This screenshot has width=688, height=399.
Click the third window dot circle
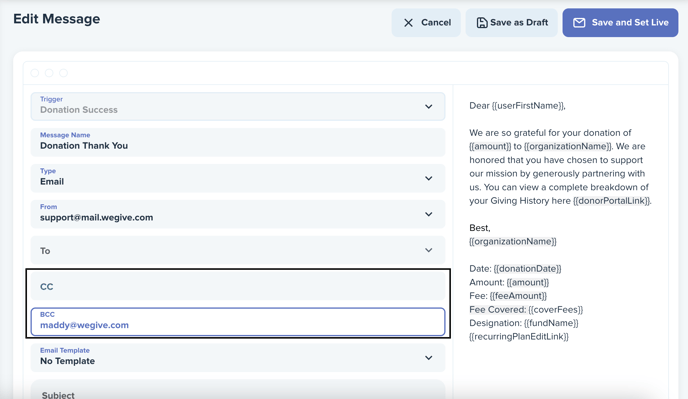64,73
